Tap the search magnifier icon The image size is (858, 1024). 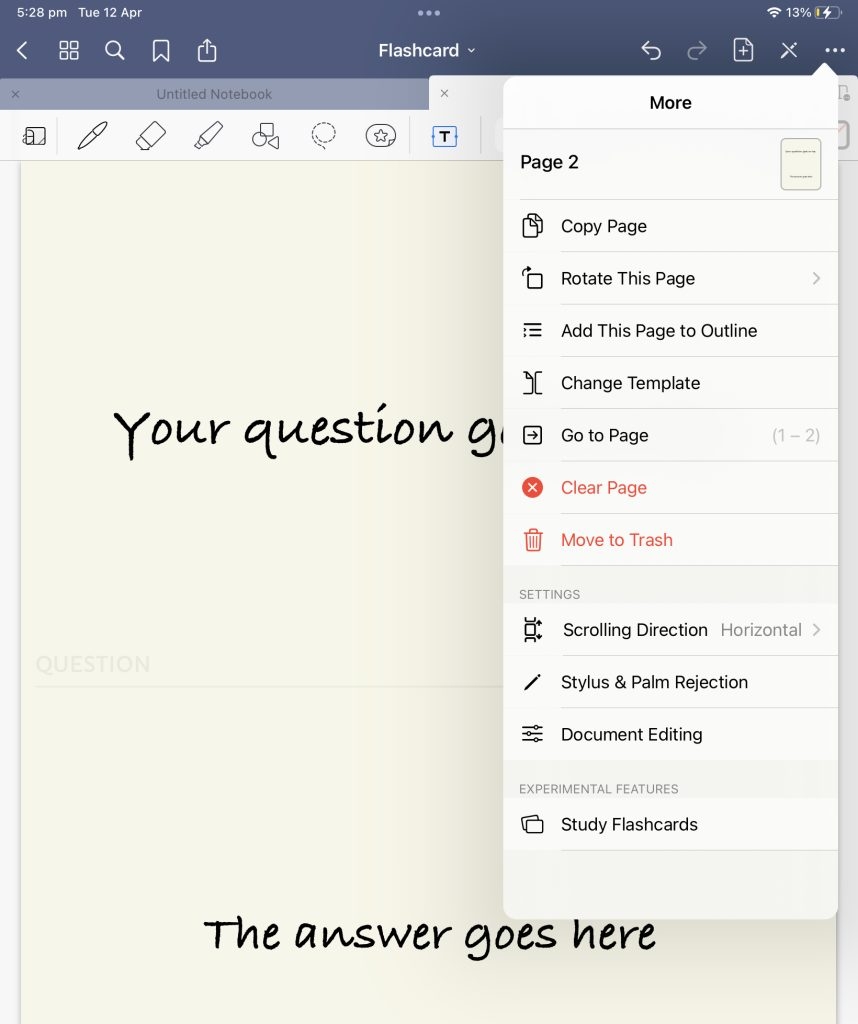(115, 50)
